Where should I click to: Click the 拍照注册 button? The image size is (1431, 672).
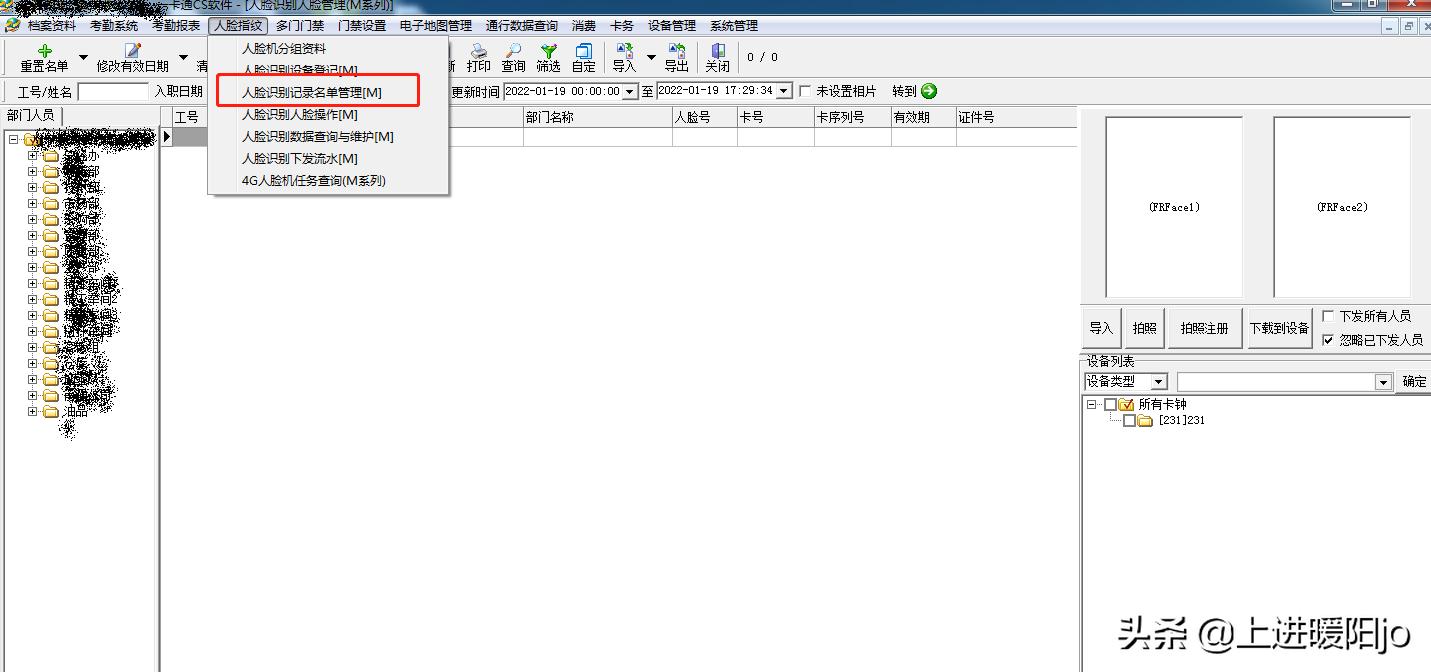(1204, 328)
